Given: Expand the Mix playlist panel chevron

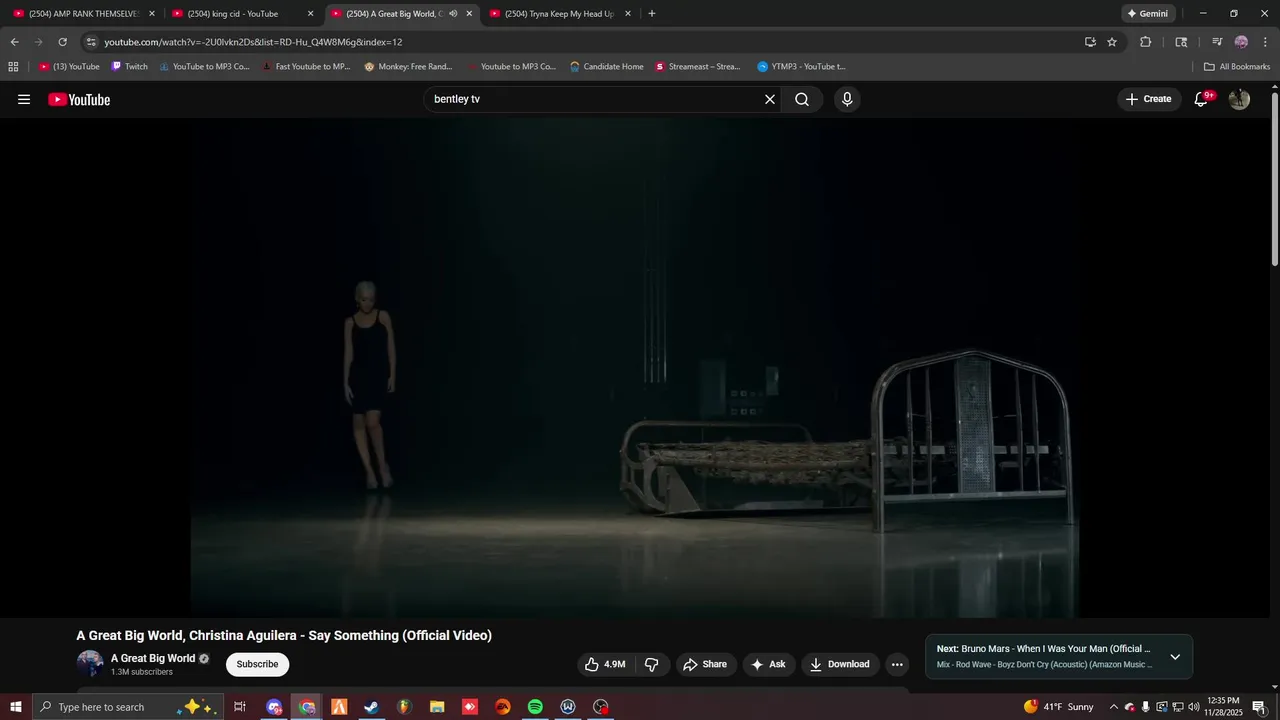Looking at the screenshot, I should pyautogui.click(x=1175, y=657).
